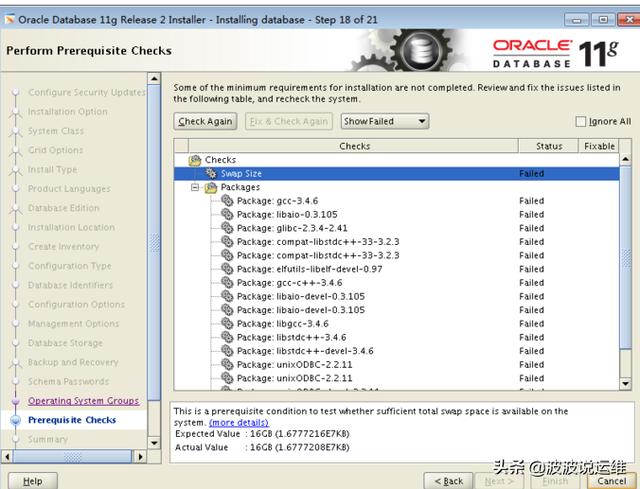The height and width of the screenshot is (489, 640).
Task: Go to Operating System Groups step
Action: [x=84, y=401]
